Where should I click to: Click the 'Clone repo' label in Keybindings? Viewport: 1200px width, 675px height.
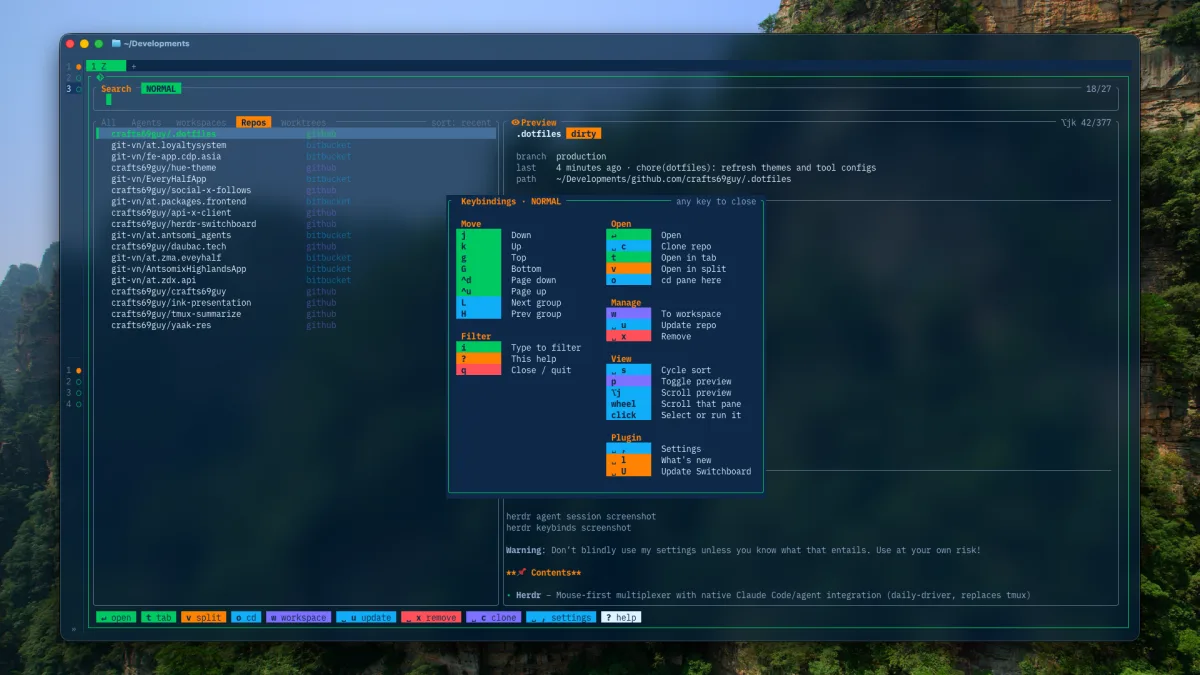(x=686, y=247)
